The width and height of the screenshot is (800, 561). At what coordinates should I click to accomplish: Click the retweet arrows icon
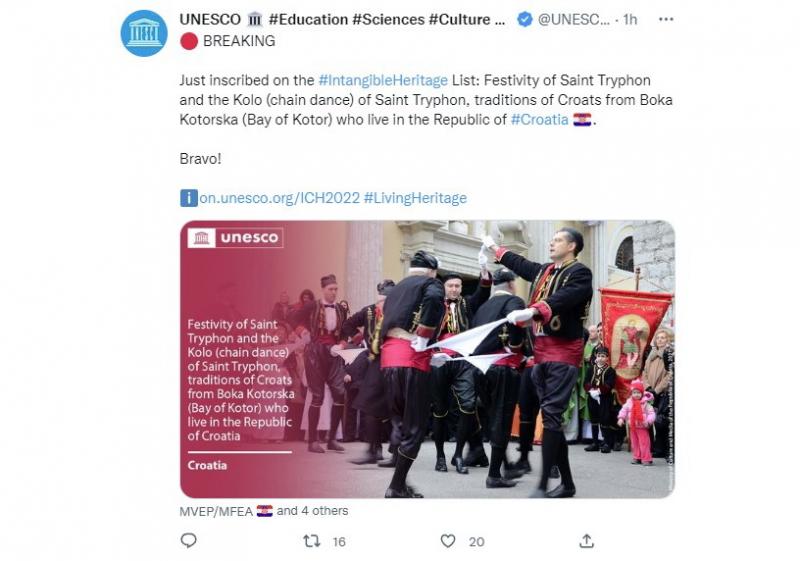(312, 541)
